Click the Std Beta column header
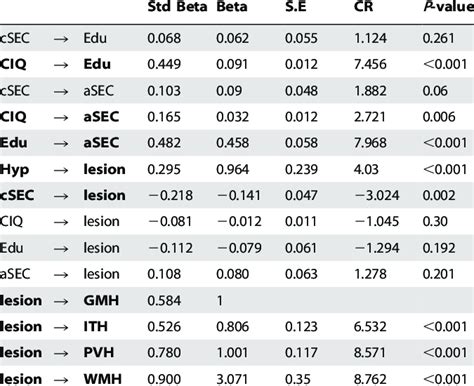 (x=177, y=7)
